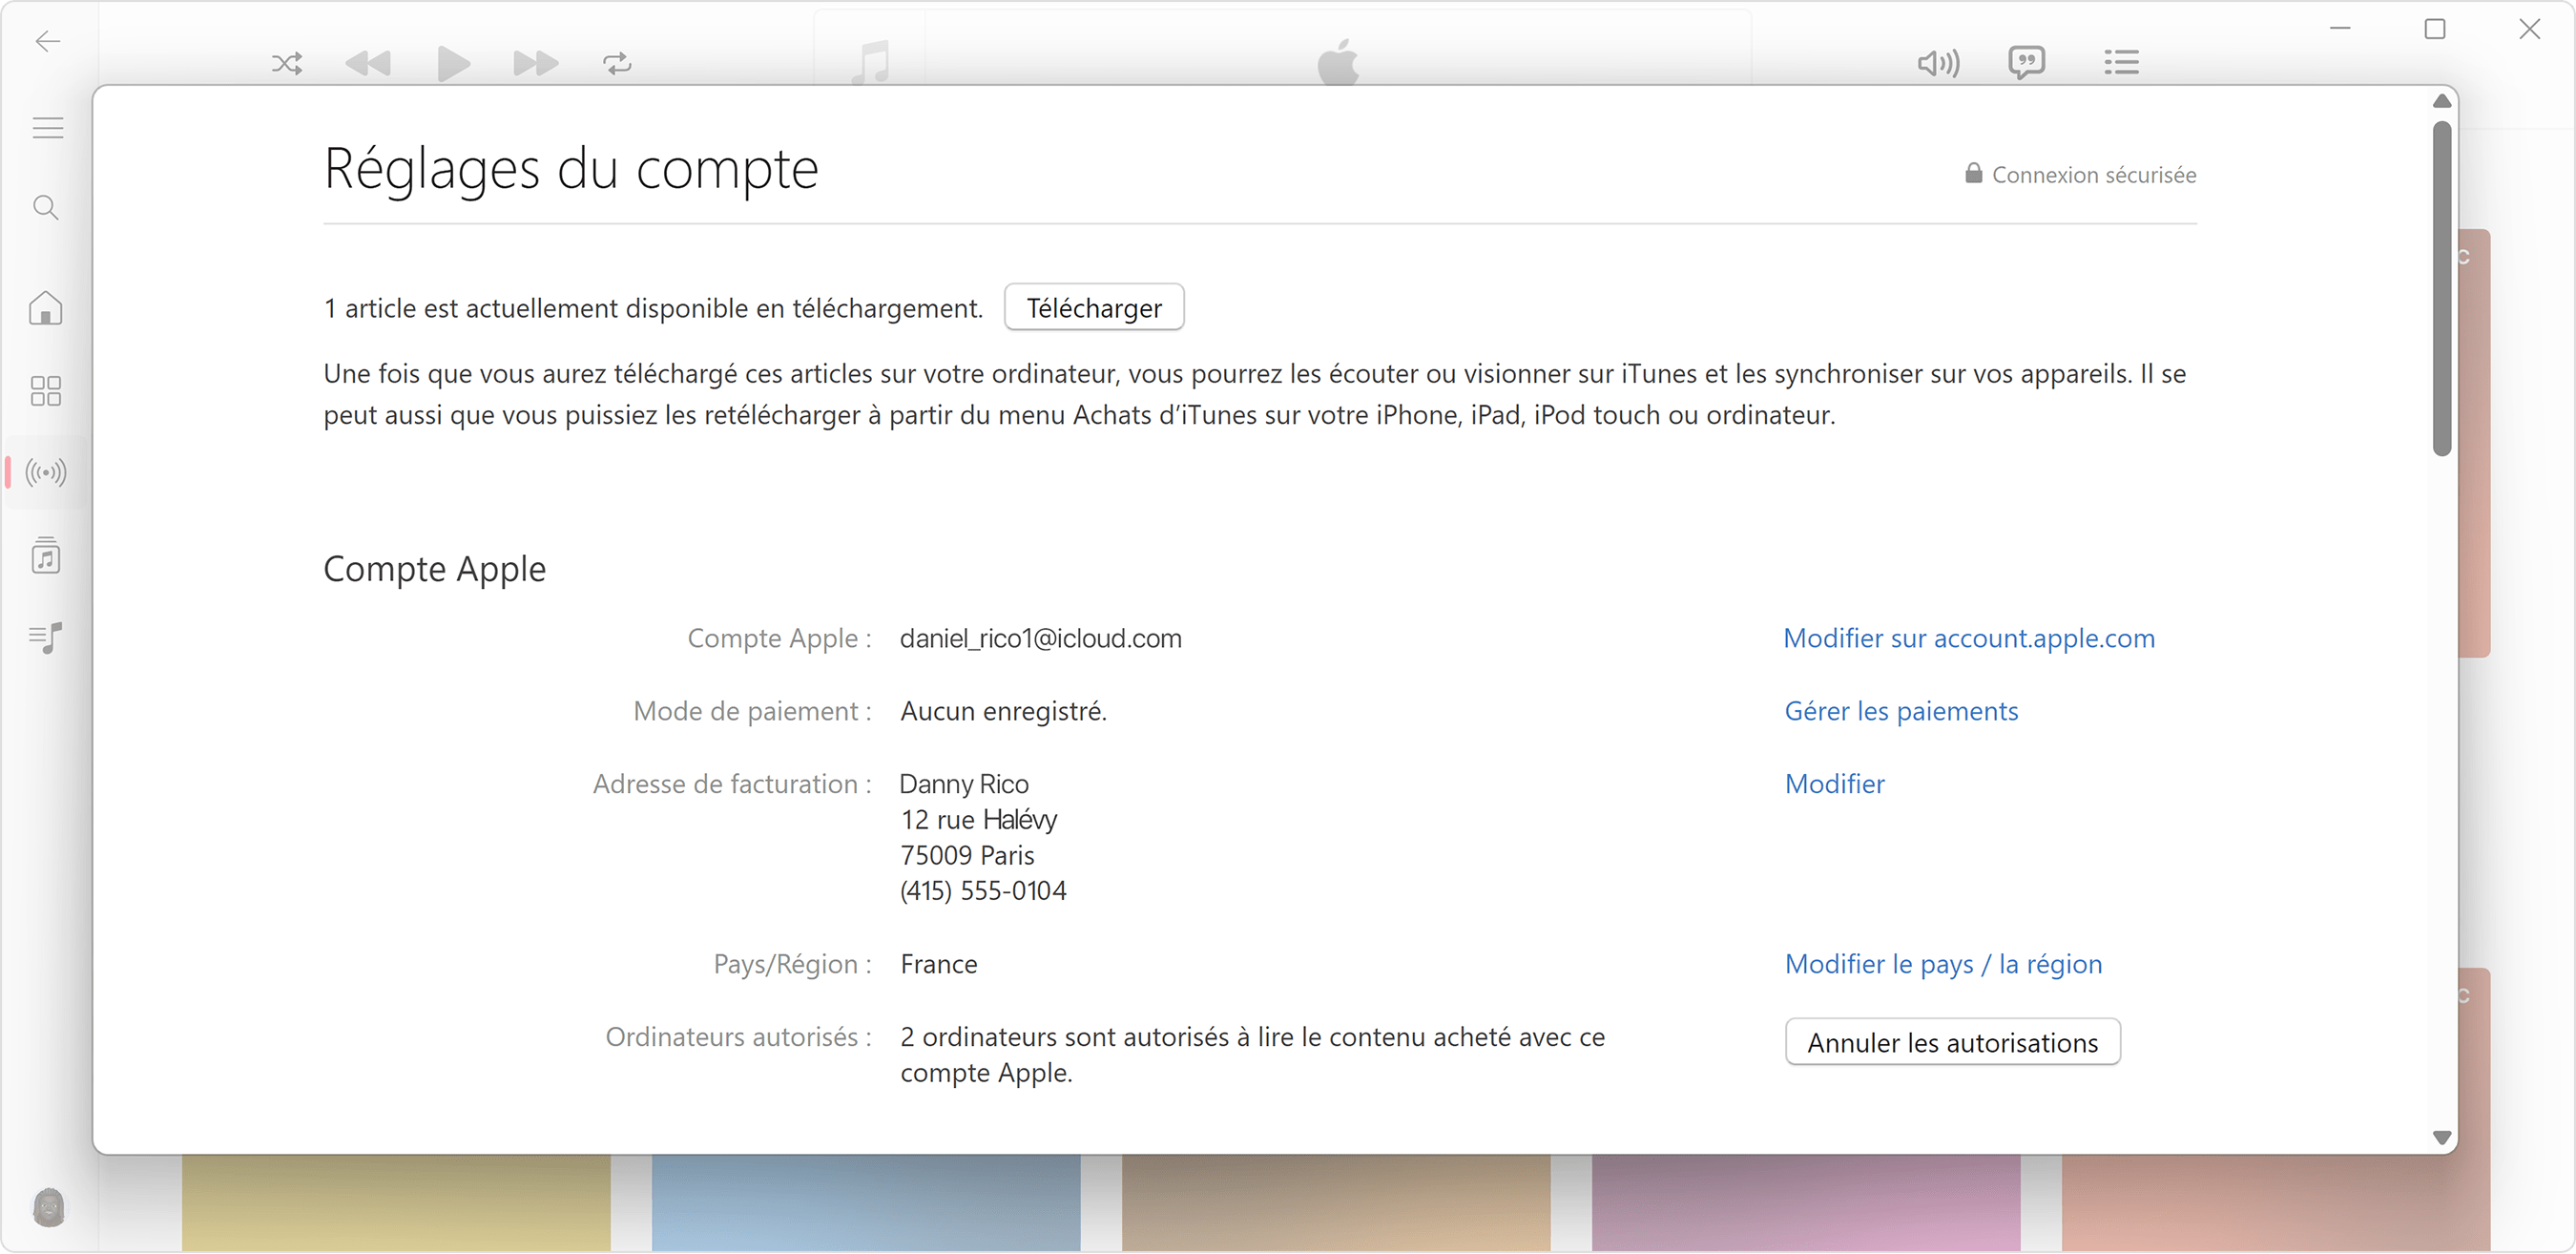Click the Réglages du compte heading

(571, 168)
